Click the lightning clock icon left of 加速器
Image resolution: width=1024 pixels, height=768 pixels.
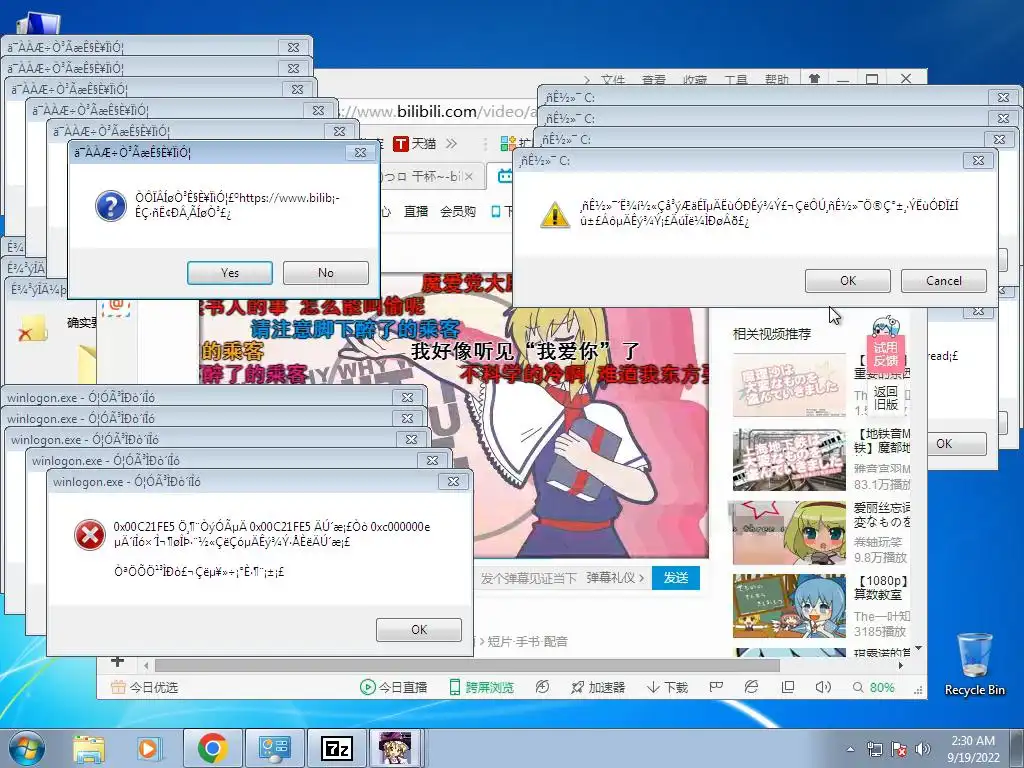point(542,687)
